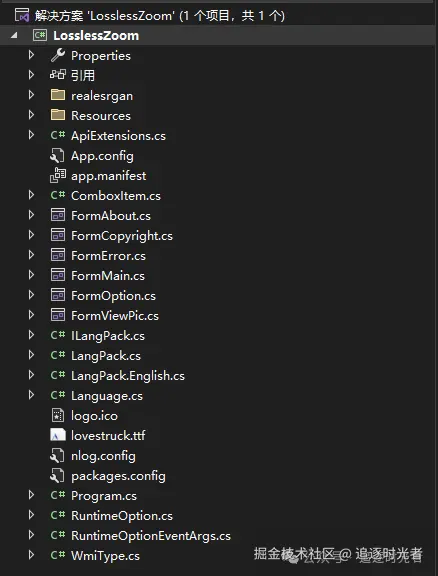
Task: Click the C# icon of WmiType.cs
Action: [x=58, y=555]
